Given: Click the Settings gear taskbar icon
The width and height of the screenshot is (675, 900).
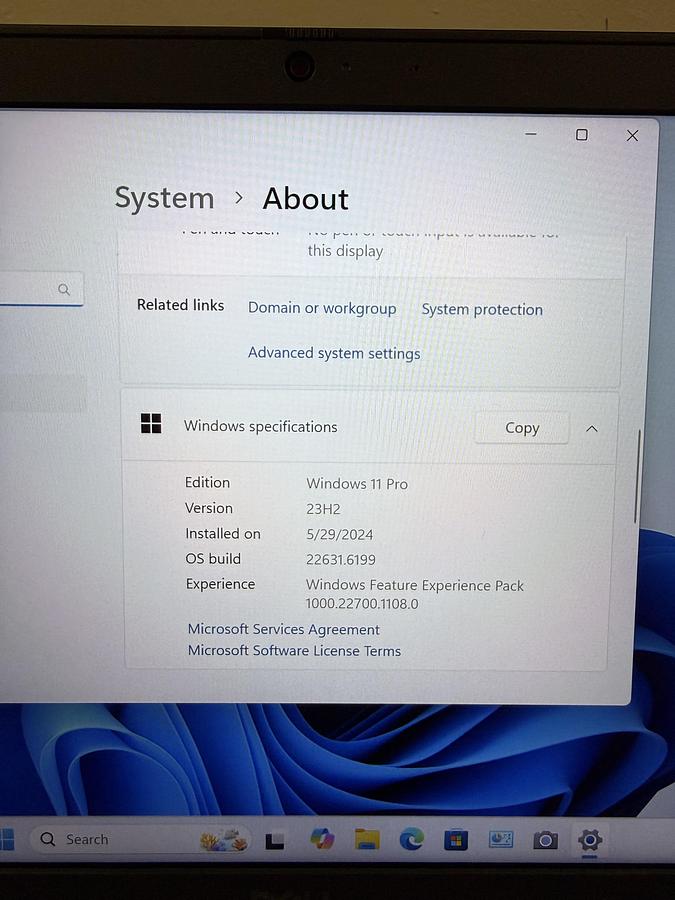Looking at the screenshot, I should coord(589,840).
